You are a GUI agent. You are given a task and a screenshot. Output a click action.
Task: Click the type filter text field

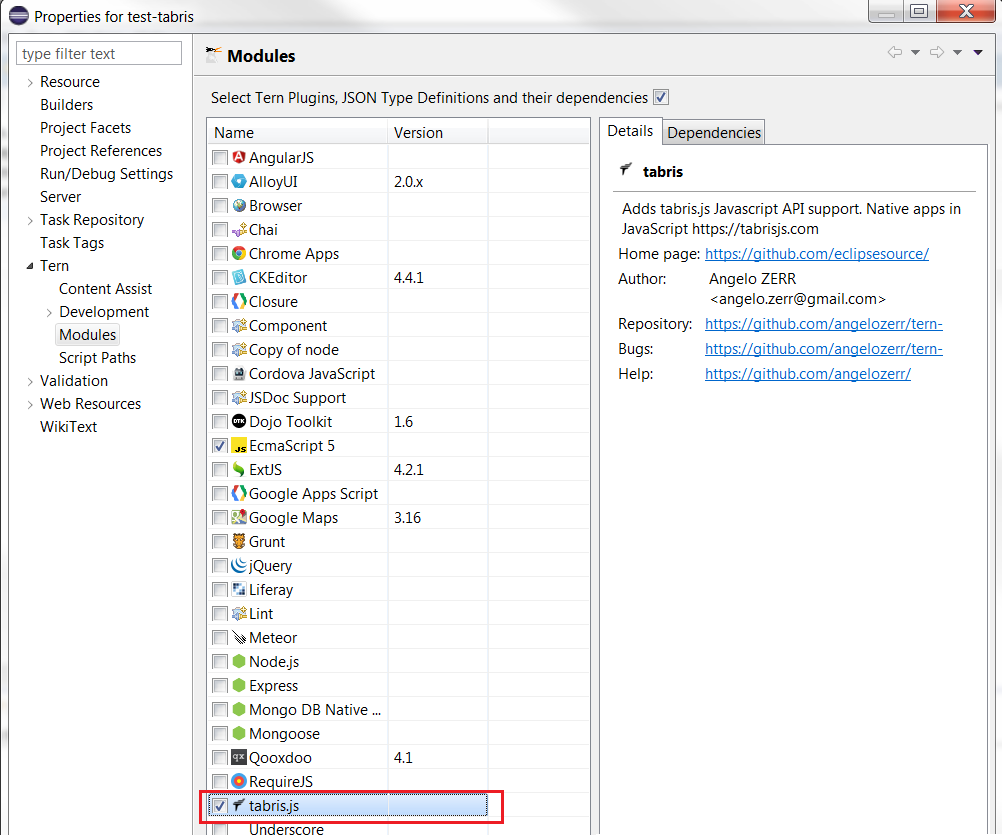[98, 52]
